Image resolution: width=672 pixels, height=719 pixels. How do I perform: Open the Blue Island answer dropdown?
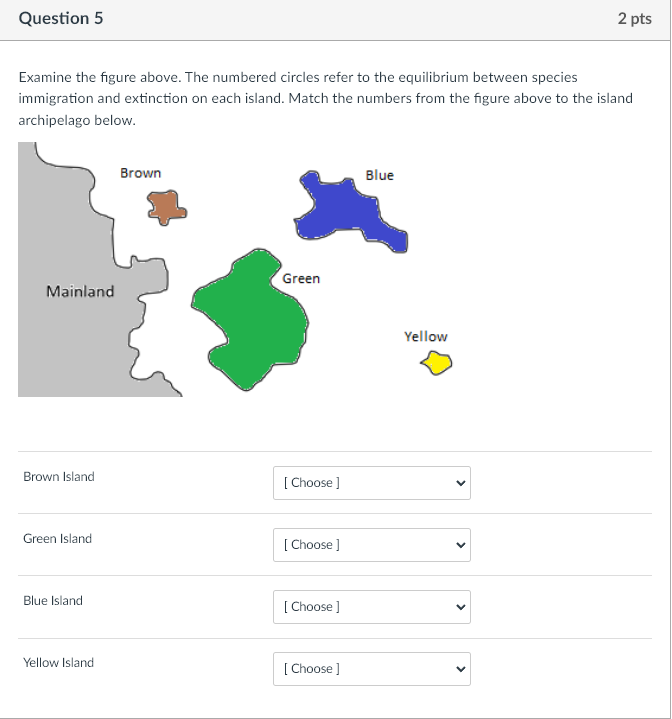pyautogui.click(x=372, y=607)
